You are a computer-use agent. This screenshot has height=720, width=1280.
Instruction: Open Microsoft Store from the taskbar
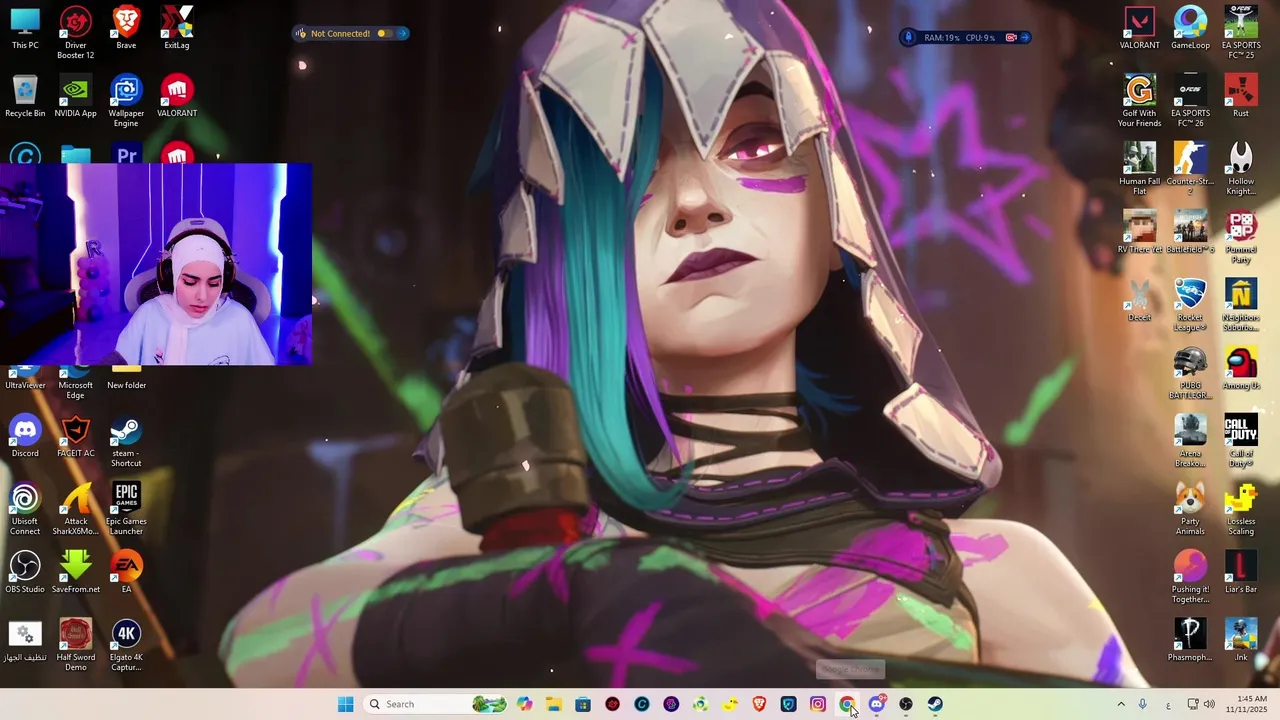(x=583, y=704)
